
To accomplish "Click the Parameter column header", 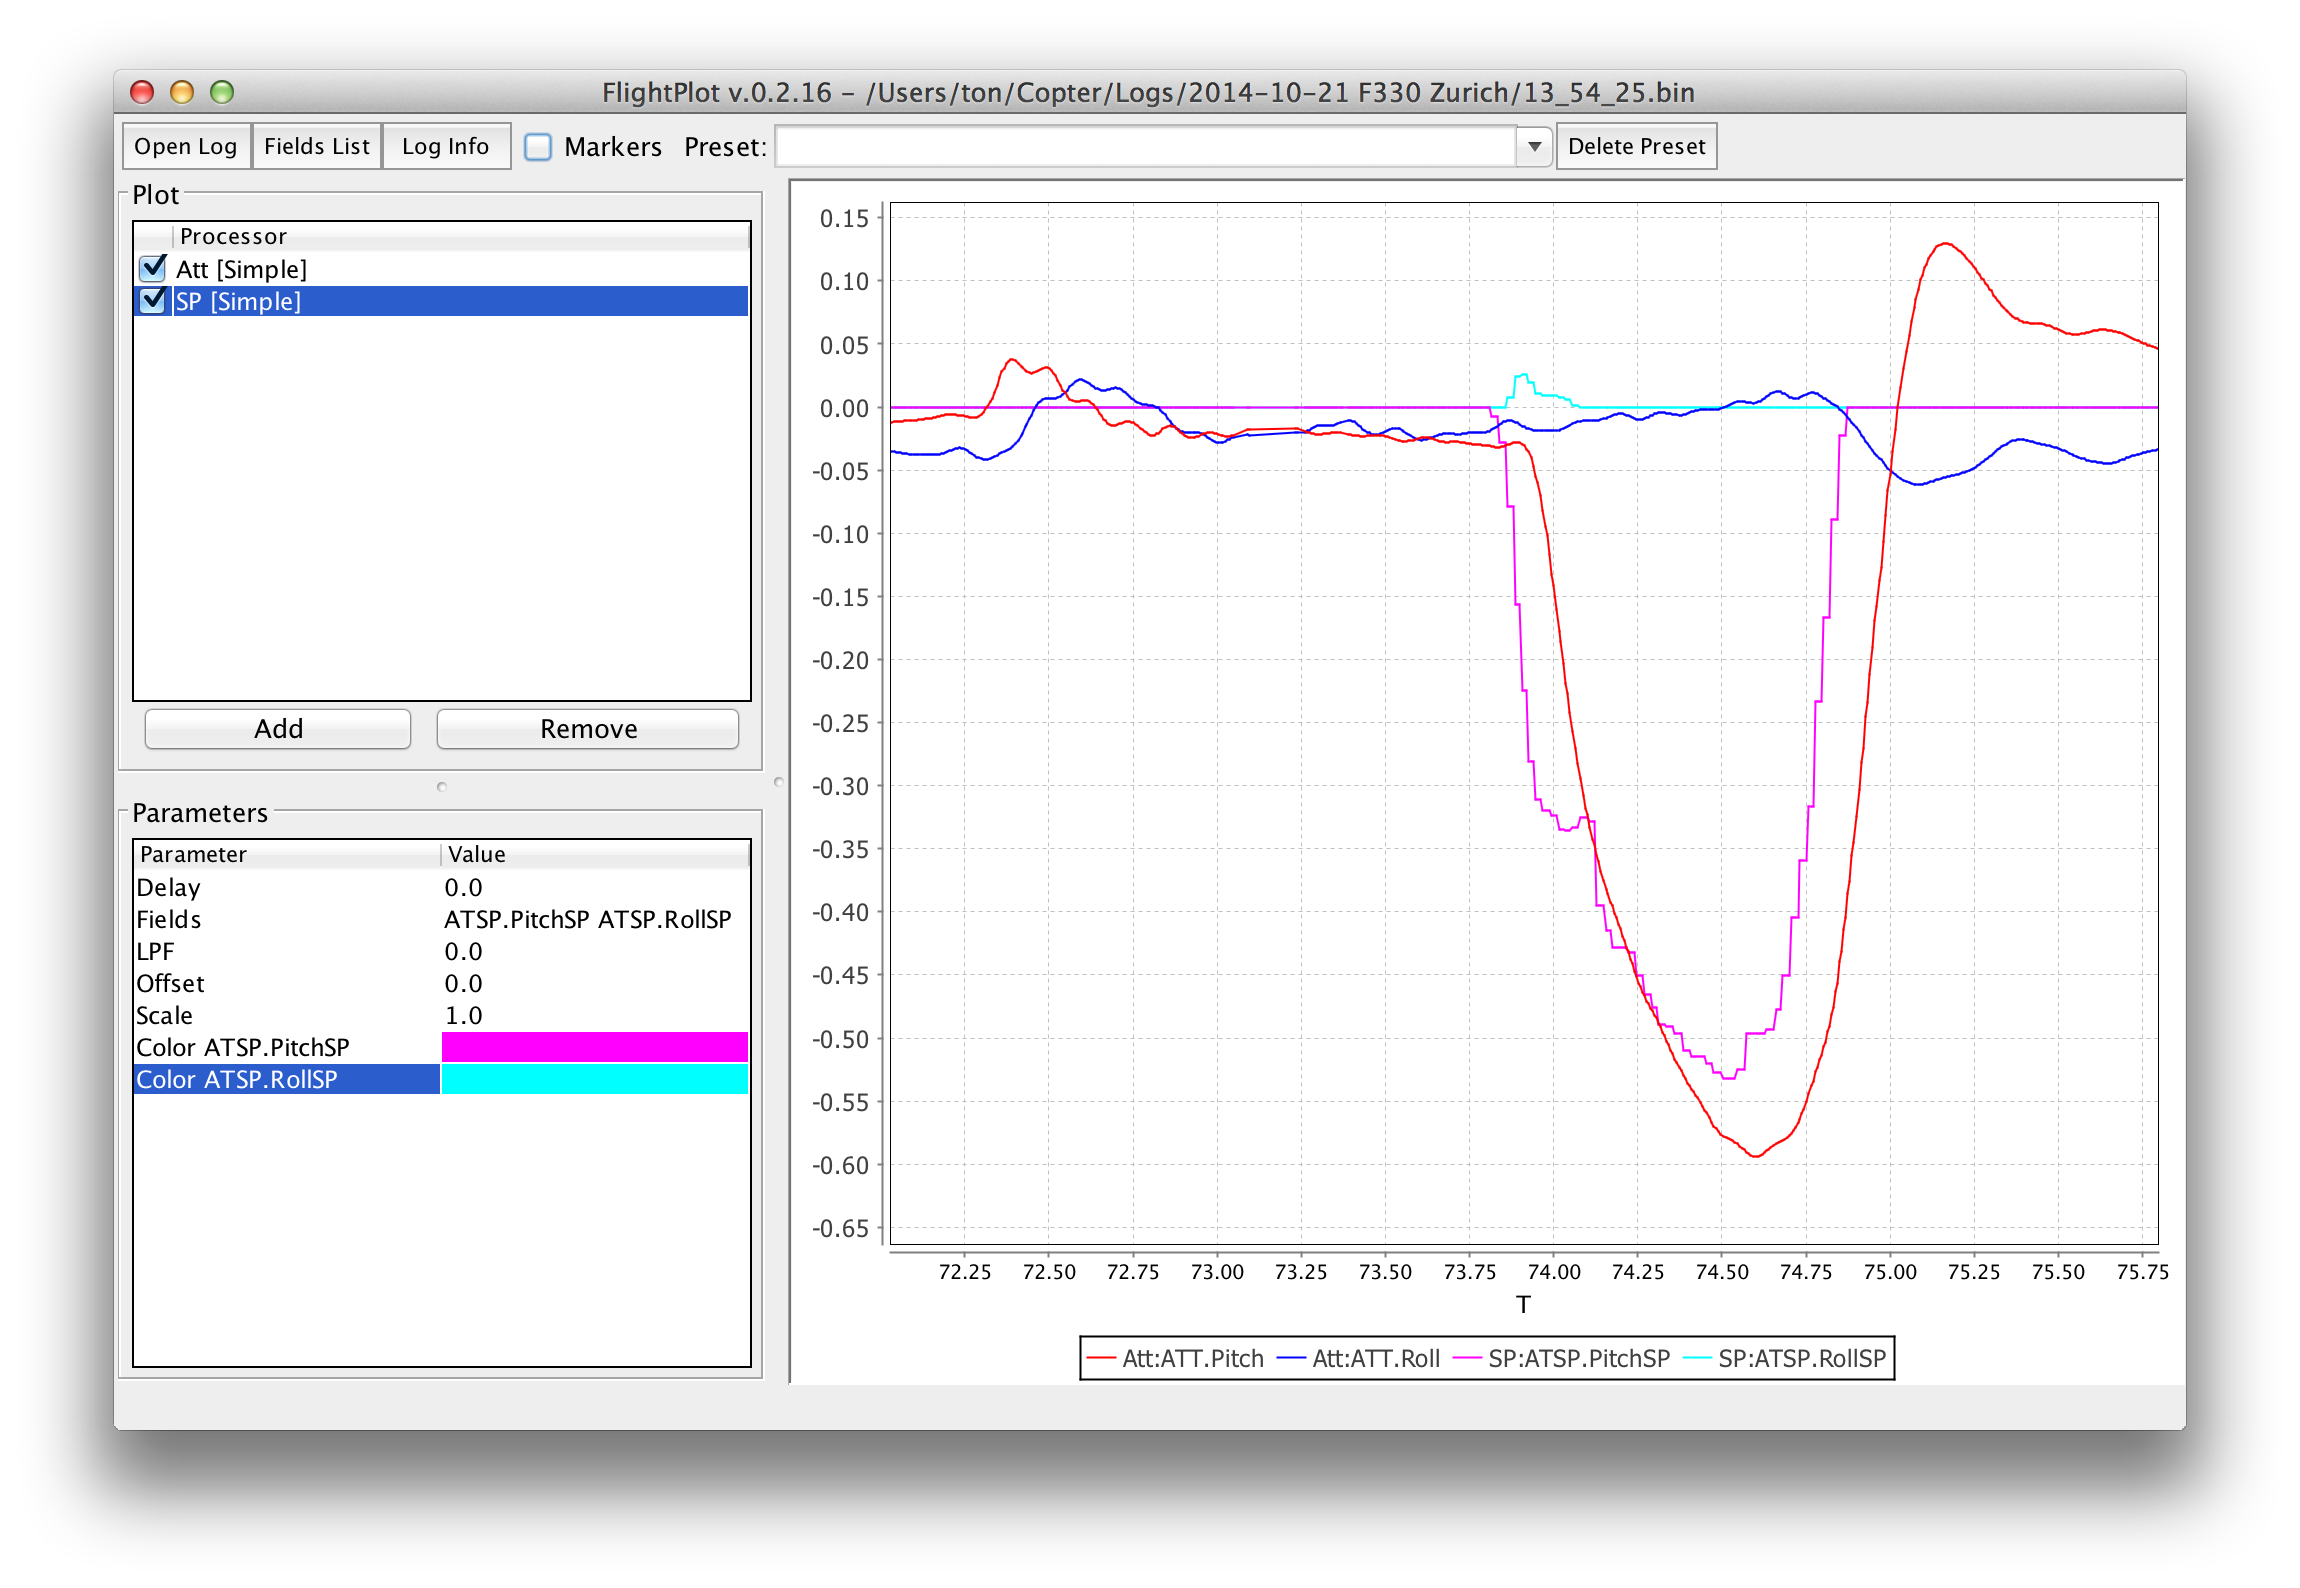I will (x=287, y=854).
